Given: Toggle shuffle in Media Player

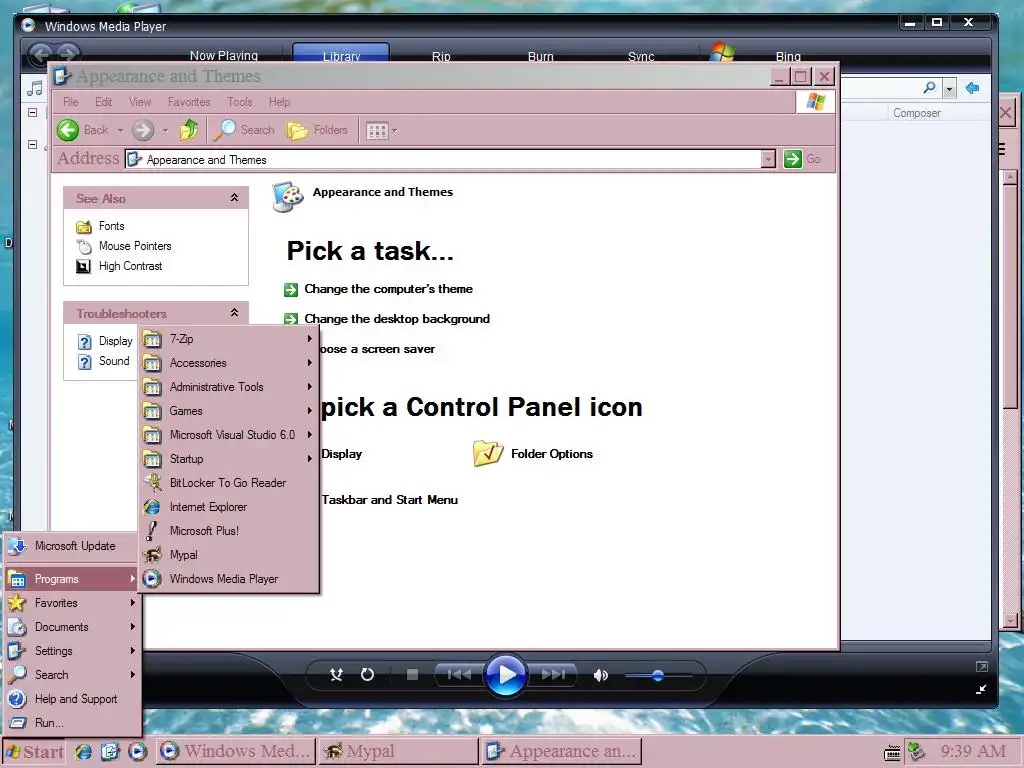Looking at the screenshot, I should tap(336, 675).
